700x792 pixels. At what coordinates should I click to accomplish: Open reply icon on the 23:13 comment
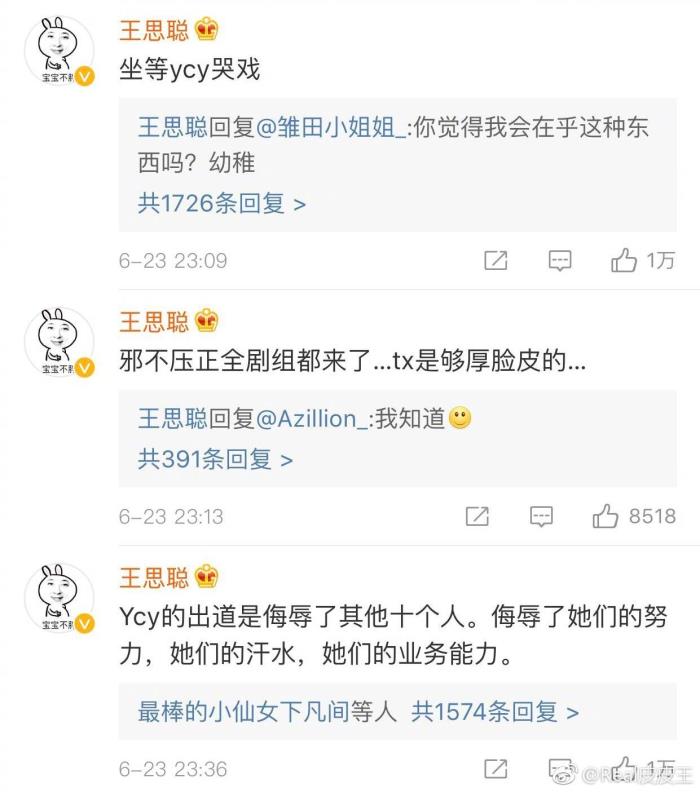(541, 517)
